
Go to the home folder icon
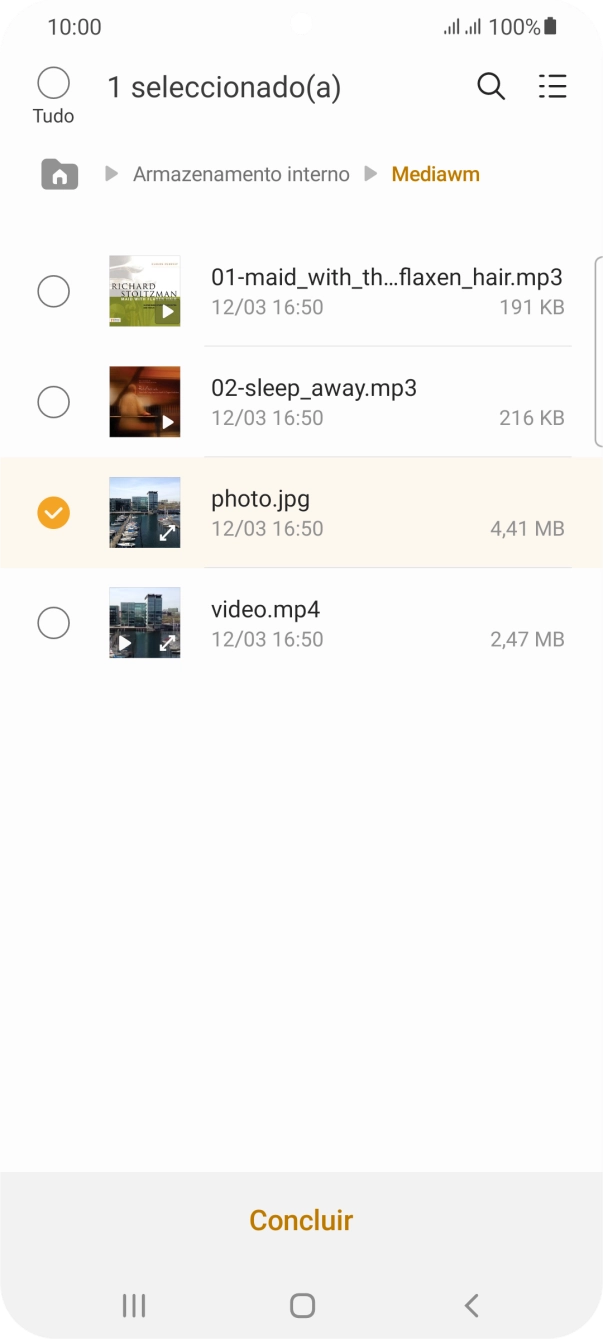point(60,175)
